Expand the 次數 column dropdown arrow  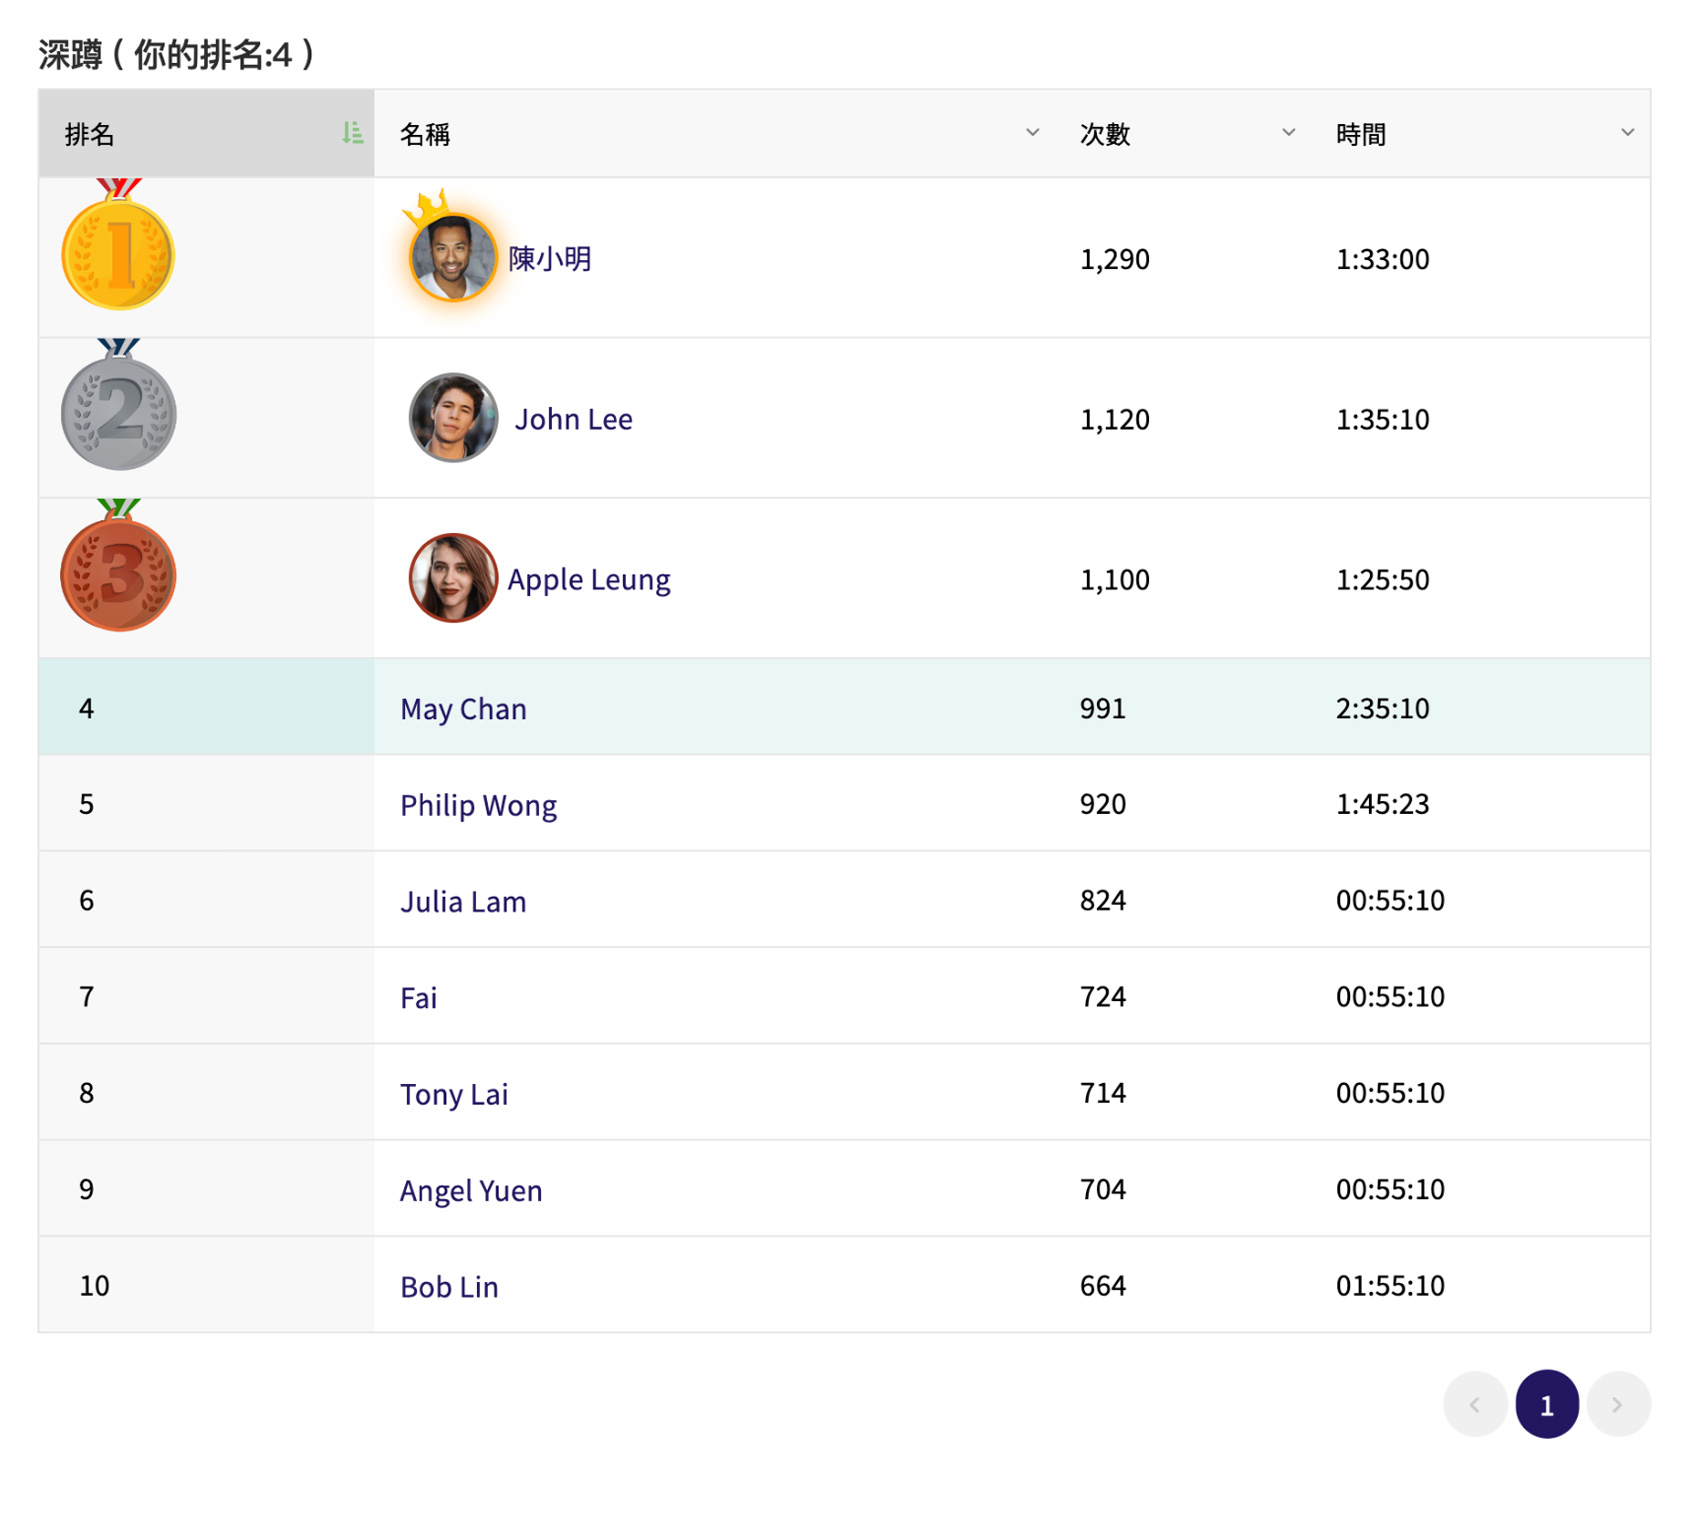tap(1288, 133)
